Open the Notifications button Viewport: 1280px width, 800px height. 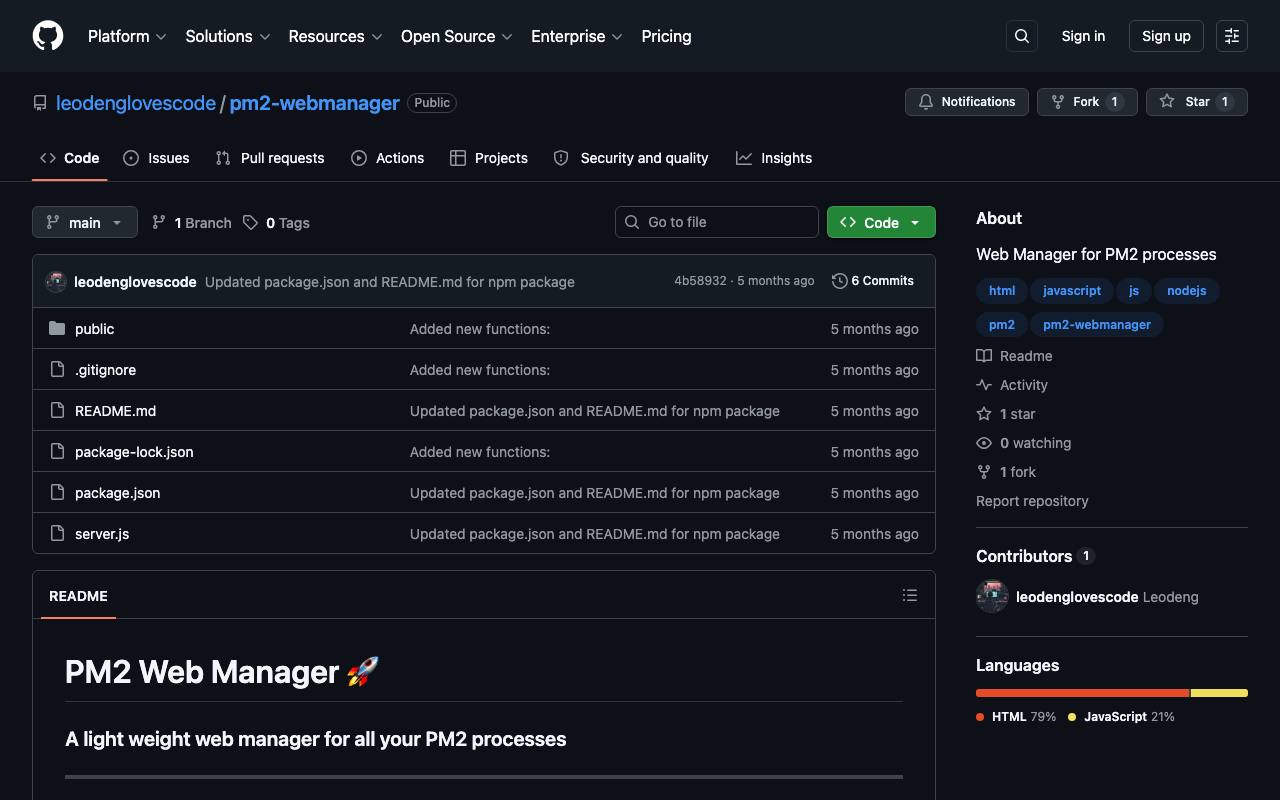tap(967, 102)
